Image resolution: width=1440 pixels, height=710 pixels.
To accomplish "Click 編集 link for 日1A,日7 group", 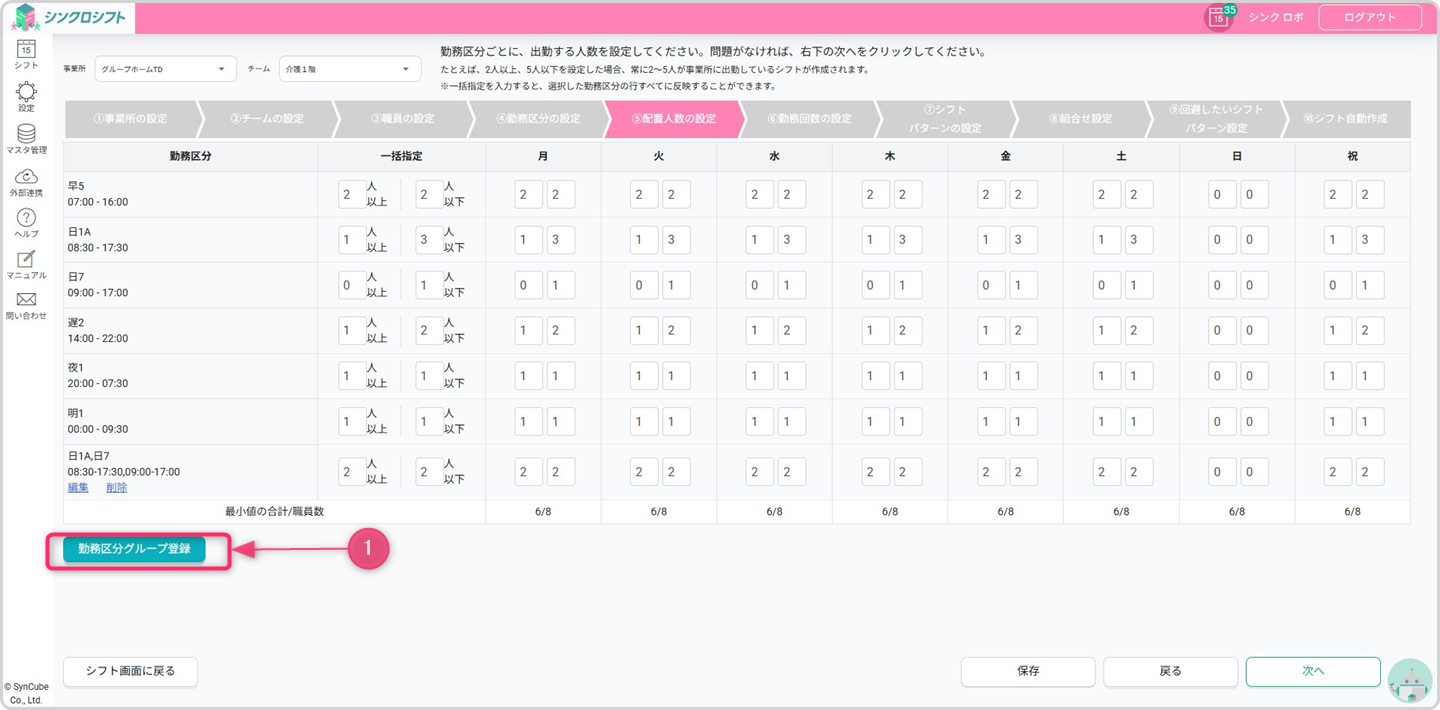I will tap(78, 487).
